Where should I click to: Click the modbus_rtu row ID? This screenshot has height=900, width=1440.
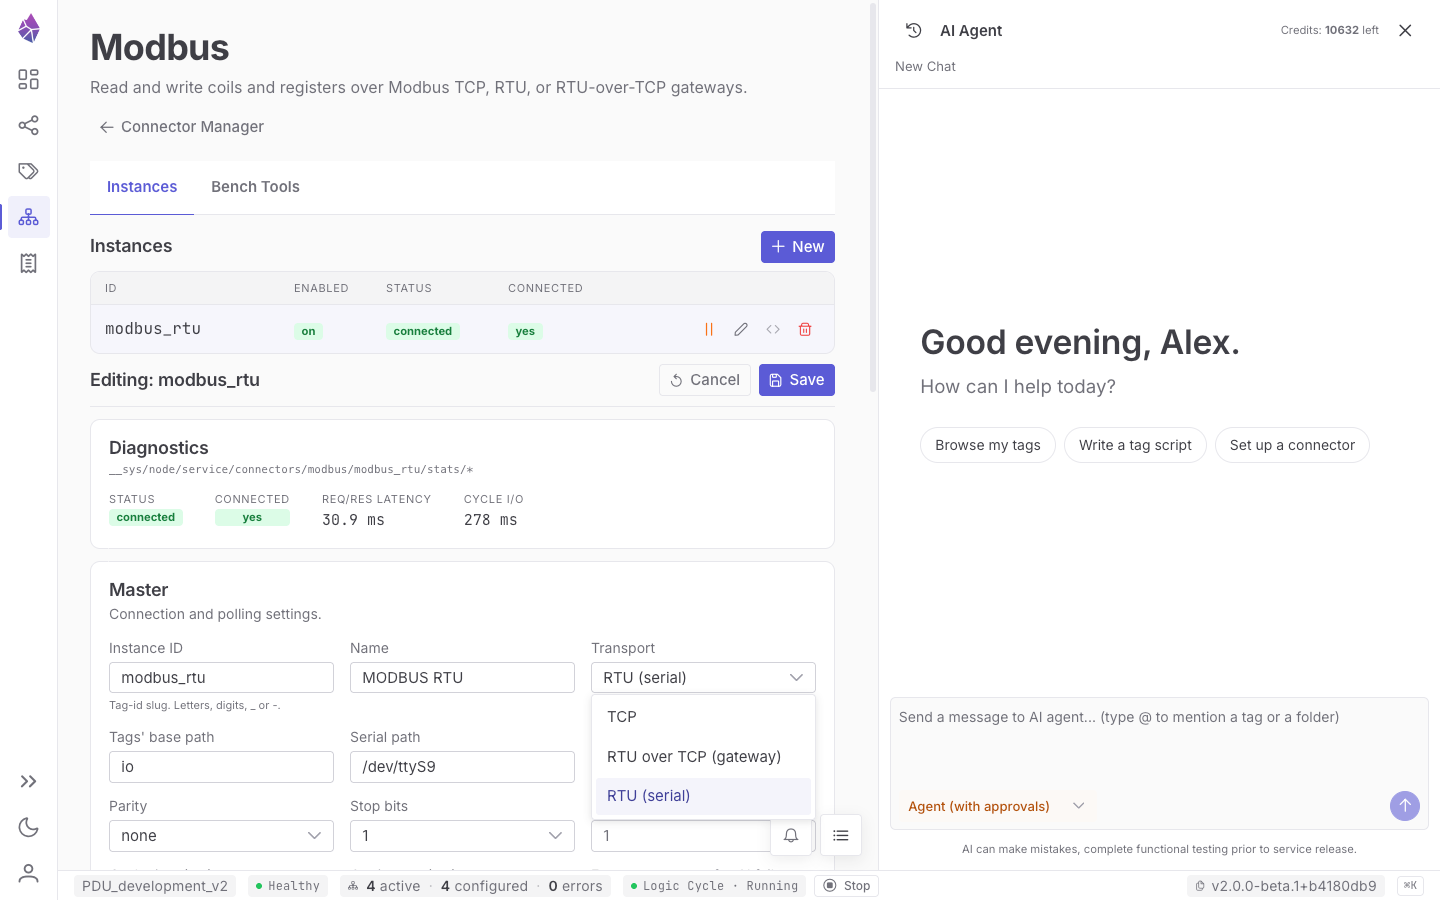coord(153,329)
